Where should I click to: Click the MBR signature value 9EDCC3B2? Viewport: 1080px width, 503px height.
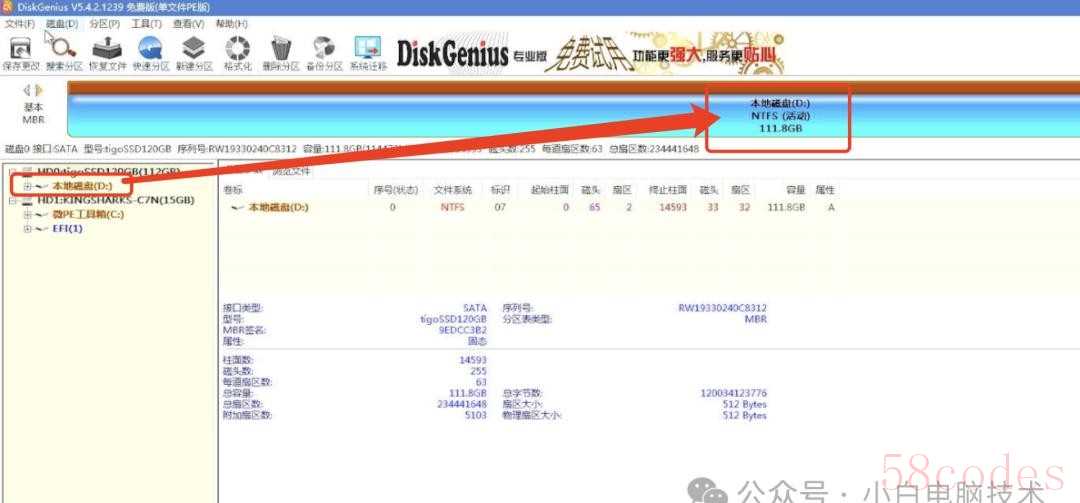point(463,330)
